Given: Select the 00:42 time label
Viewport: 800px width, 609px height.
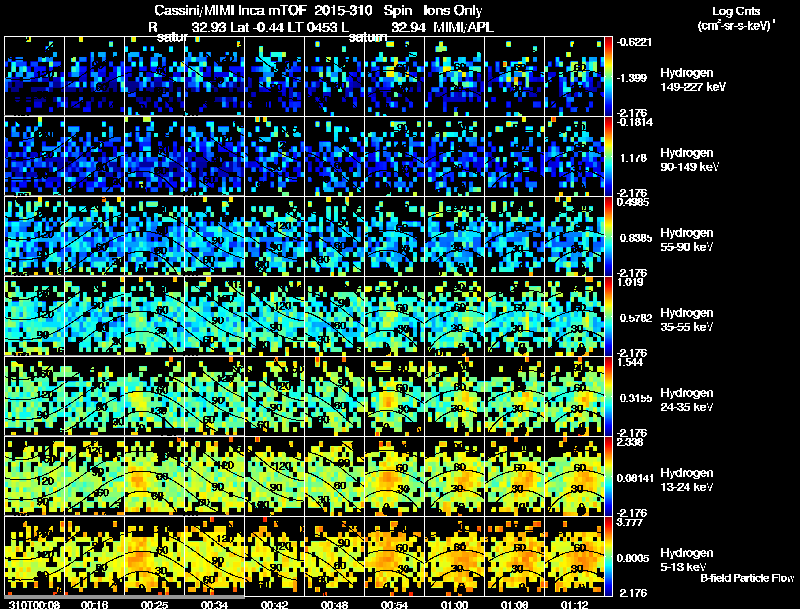Looking at the screenshot, I should 274,604.
